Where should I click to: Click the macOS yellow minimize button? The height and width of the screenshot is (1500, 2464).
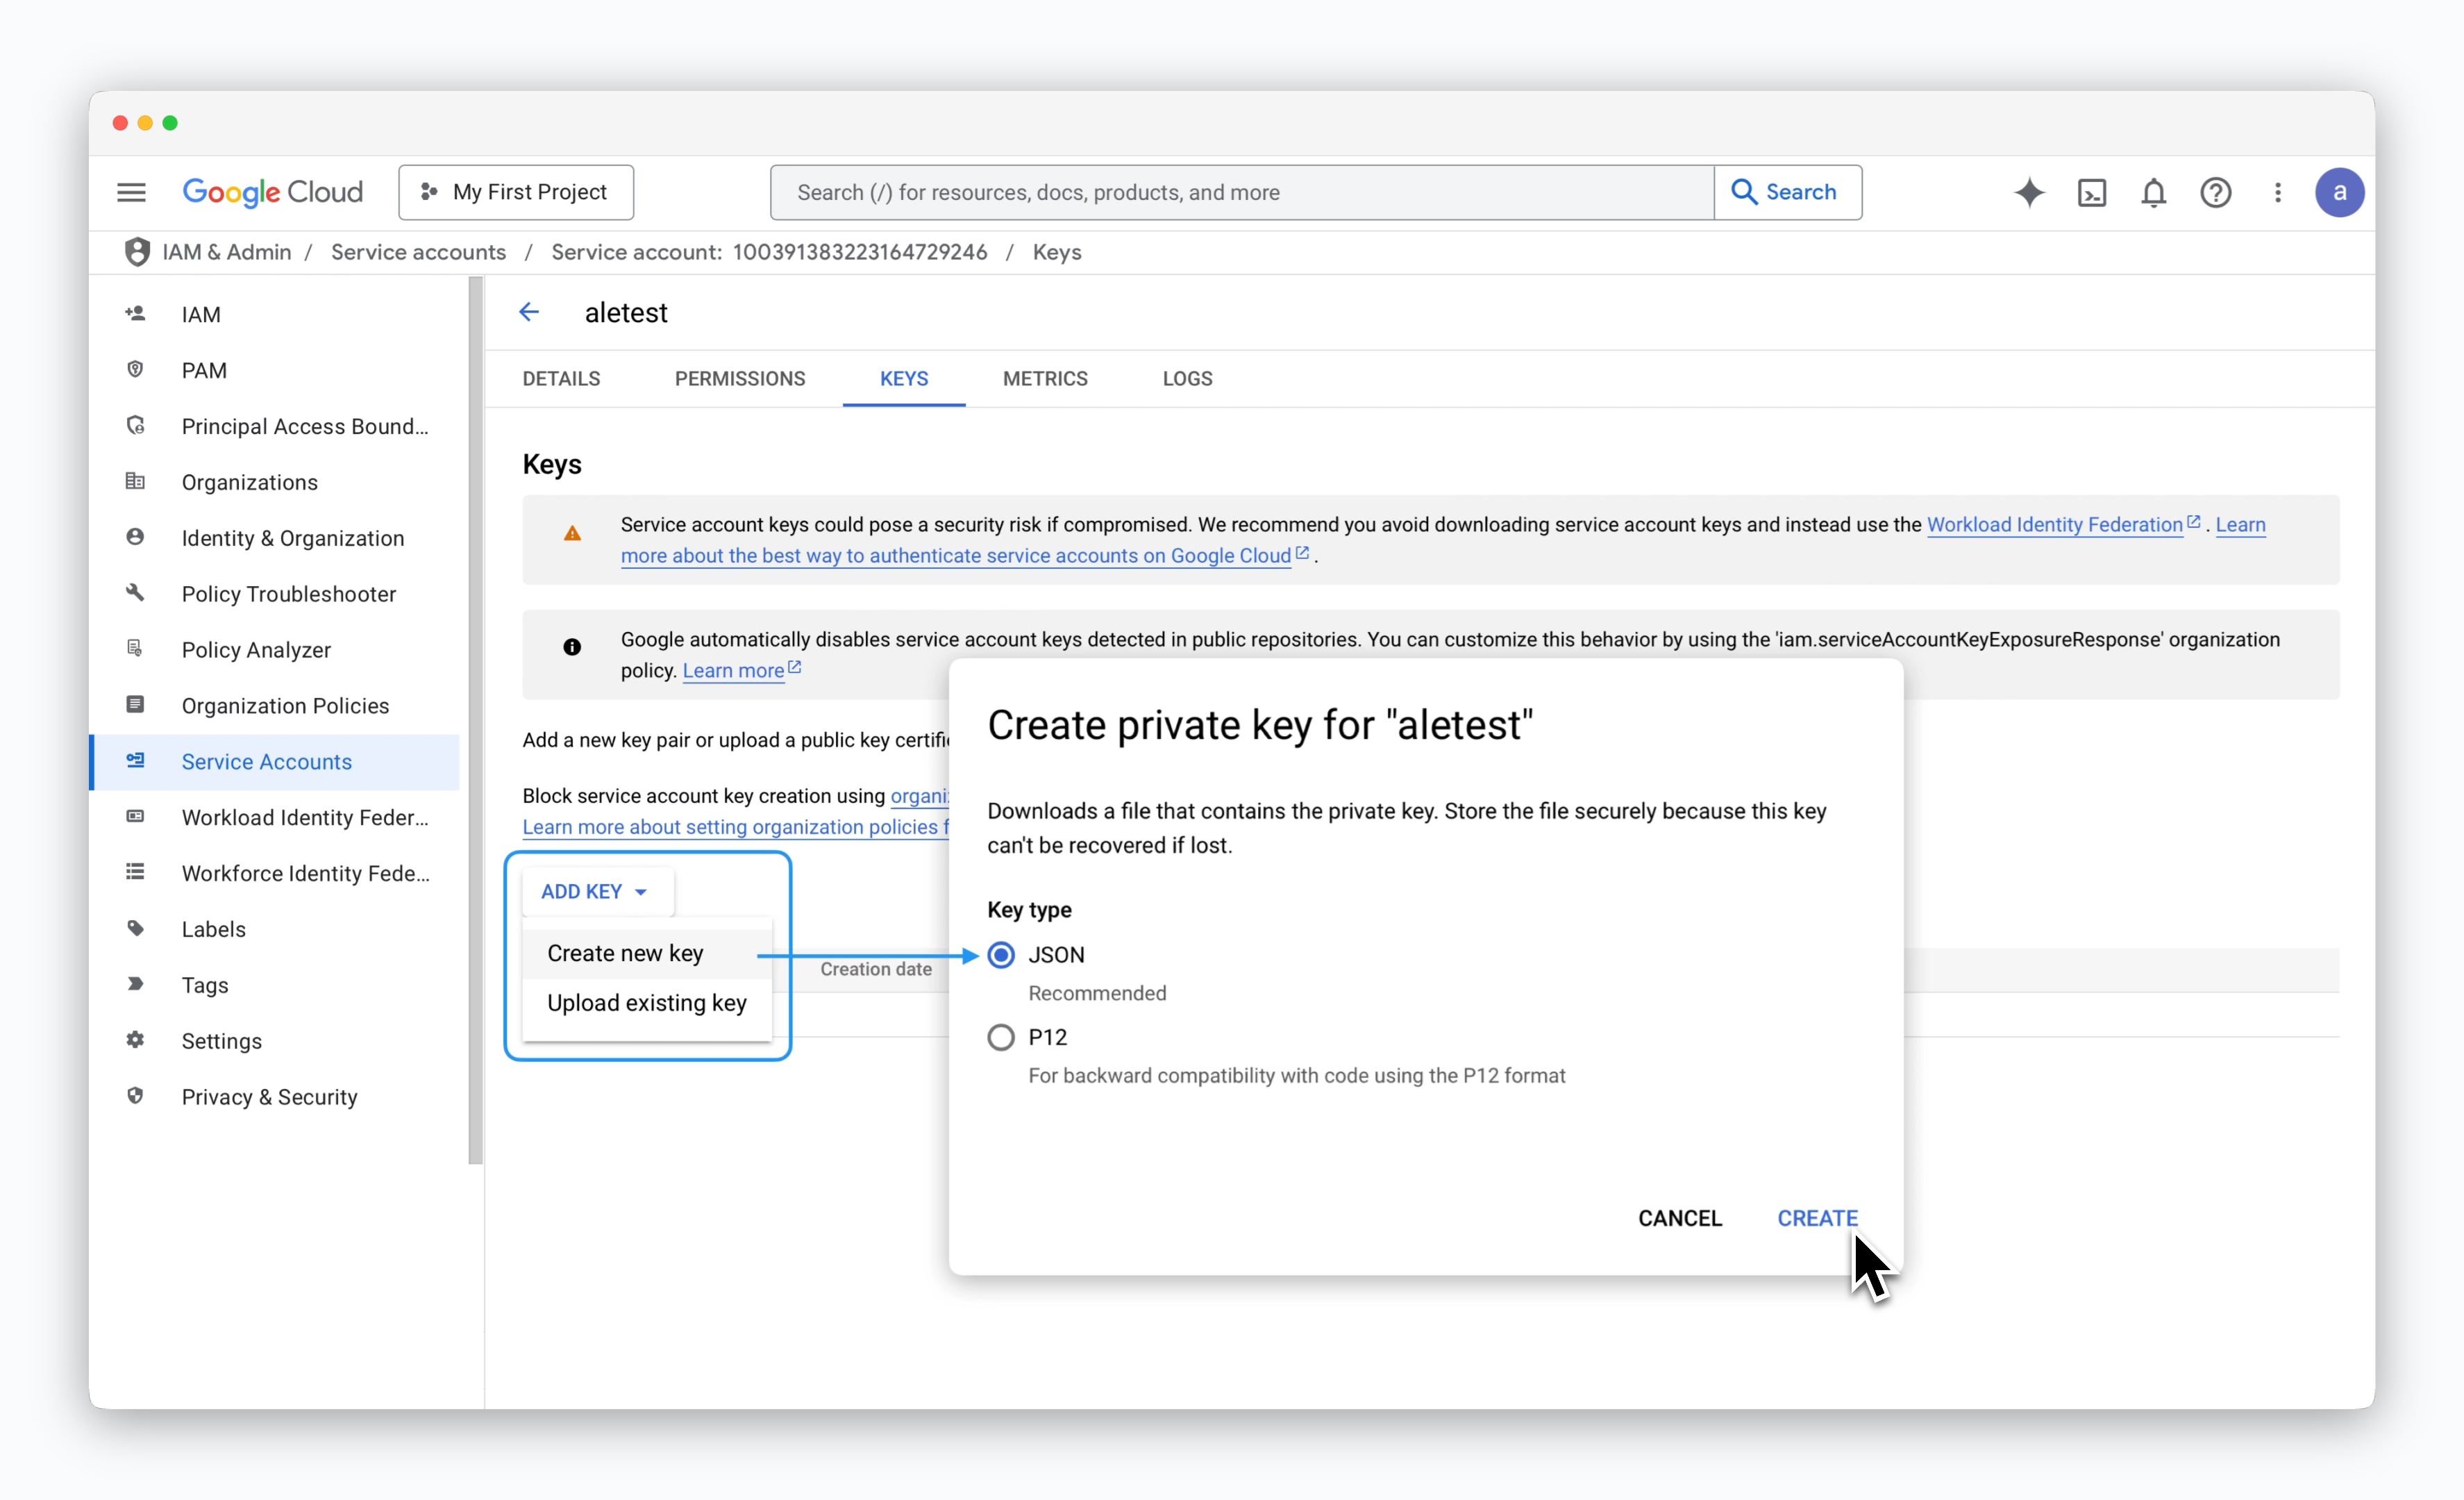tap(145, 123)
